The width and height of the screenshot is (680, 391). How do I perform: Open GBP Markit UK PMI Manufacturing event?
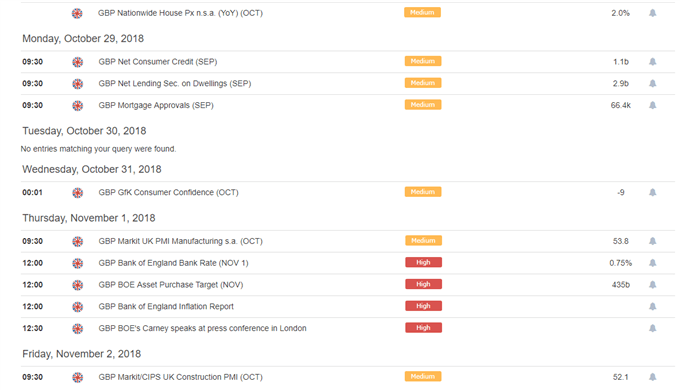pyautogui.click(x=180, y=241)
